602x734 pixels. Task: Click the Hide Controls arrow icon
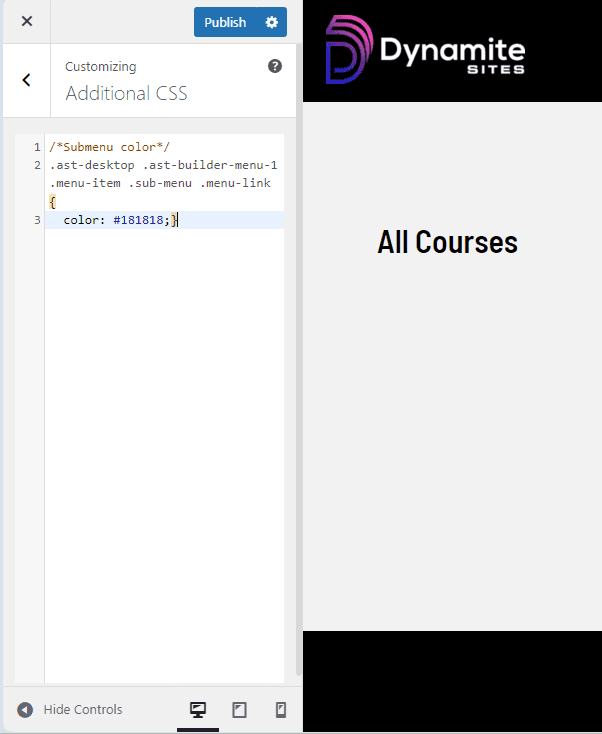[25, 710]
